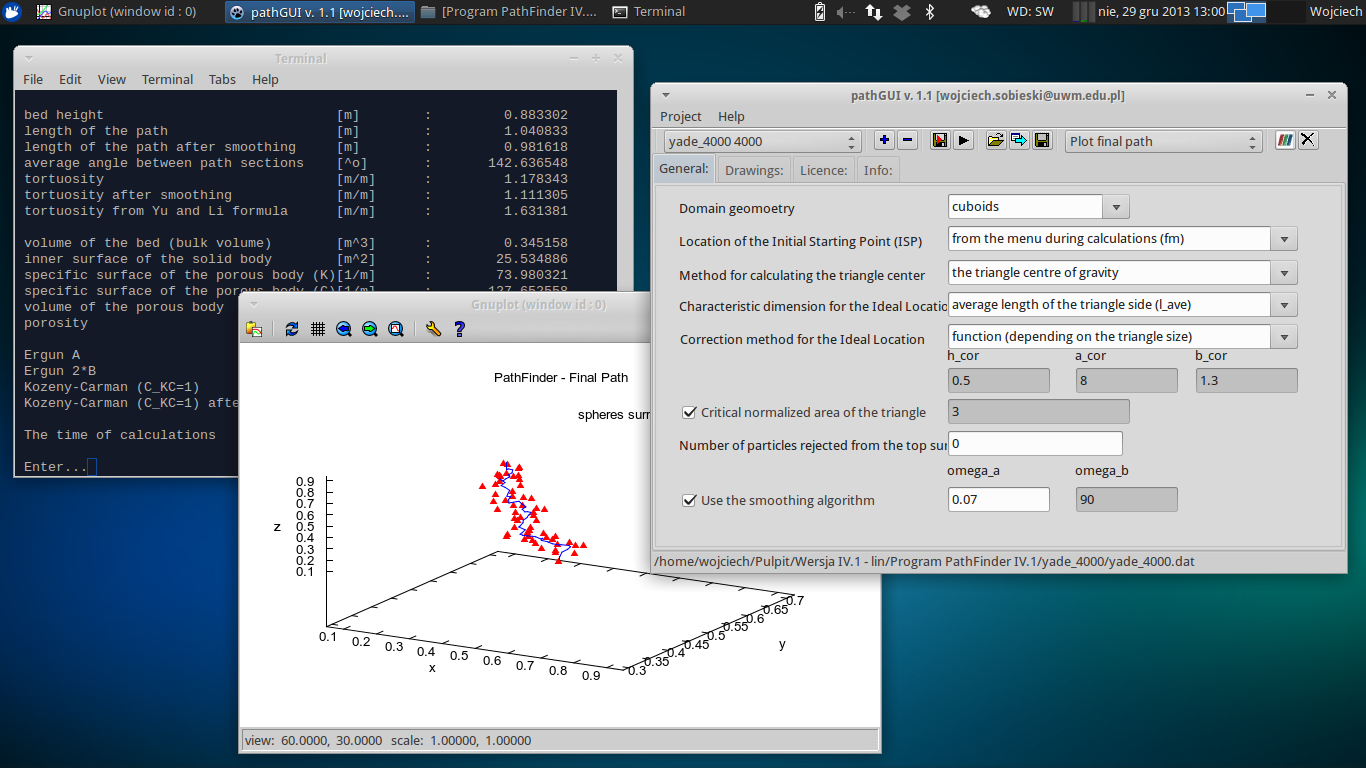This screenshot has height=768, width=1366.
Task: Select the previous zoom icon in Gnuplot
Action: pyautogui.click(x=344, y=329)
